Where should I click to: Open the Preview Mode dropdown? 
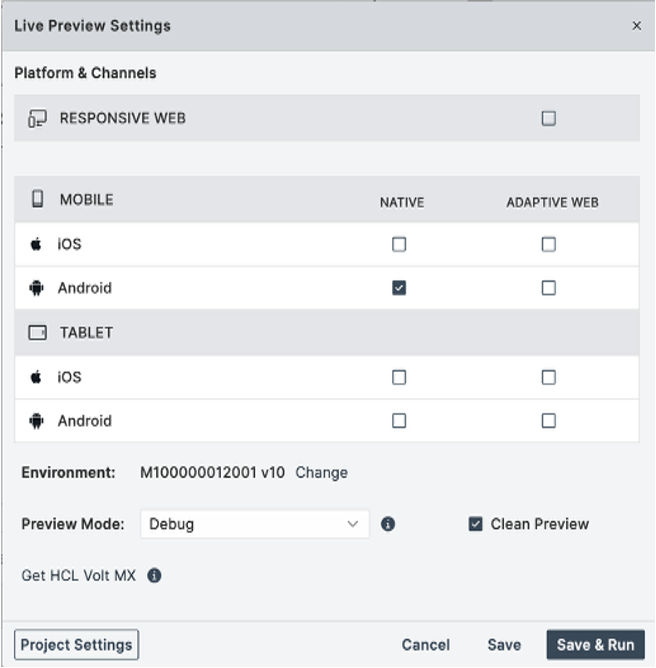(x=254, y=524)
